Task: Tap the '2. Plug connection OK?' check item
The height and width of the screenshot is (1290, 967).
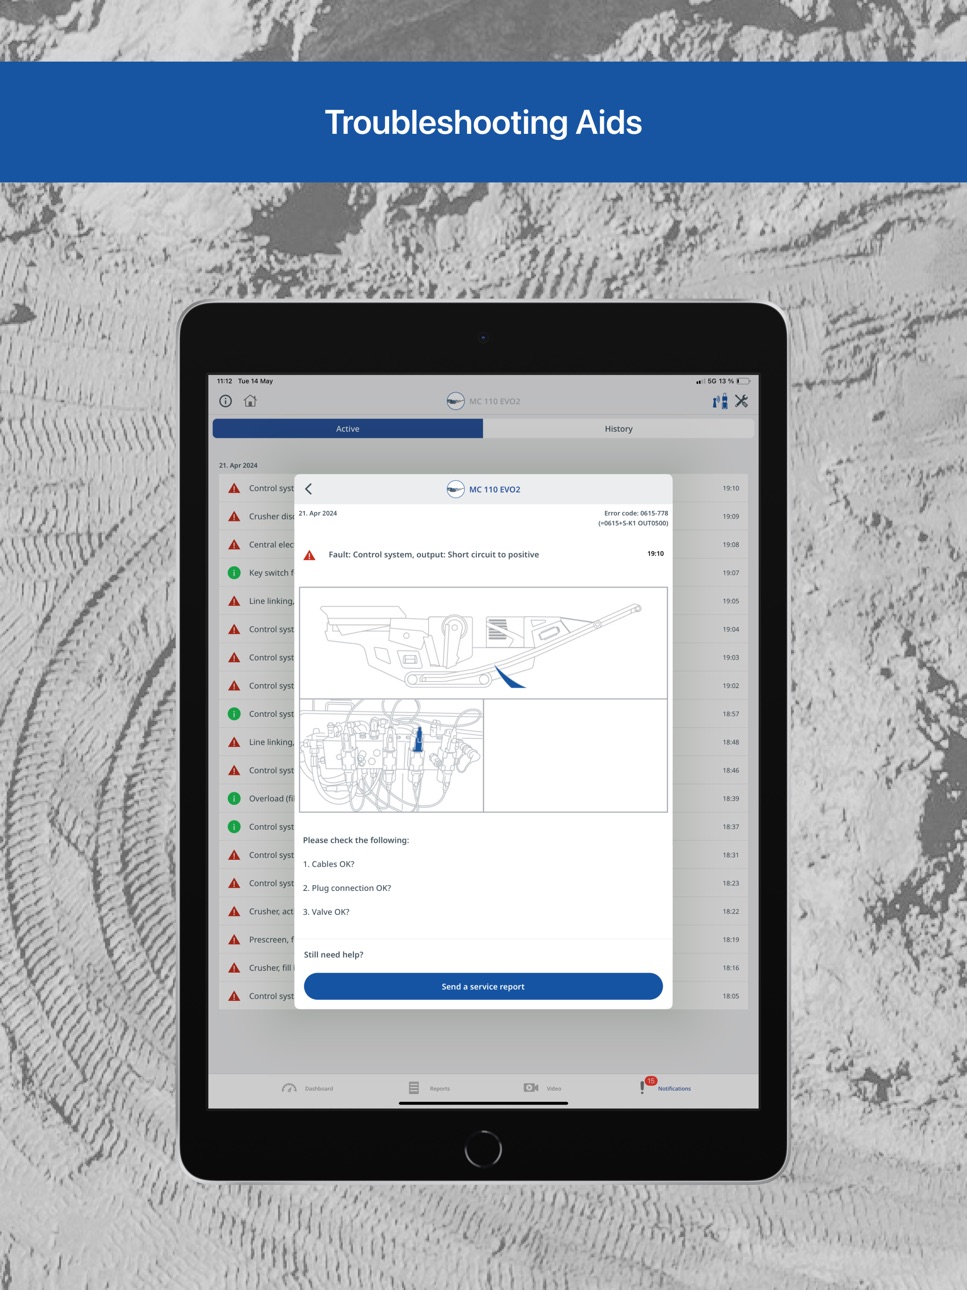Action: coord(347,888)
